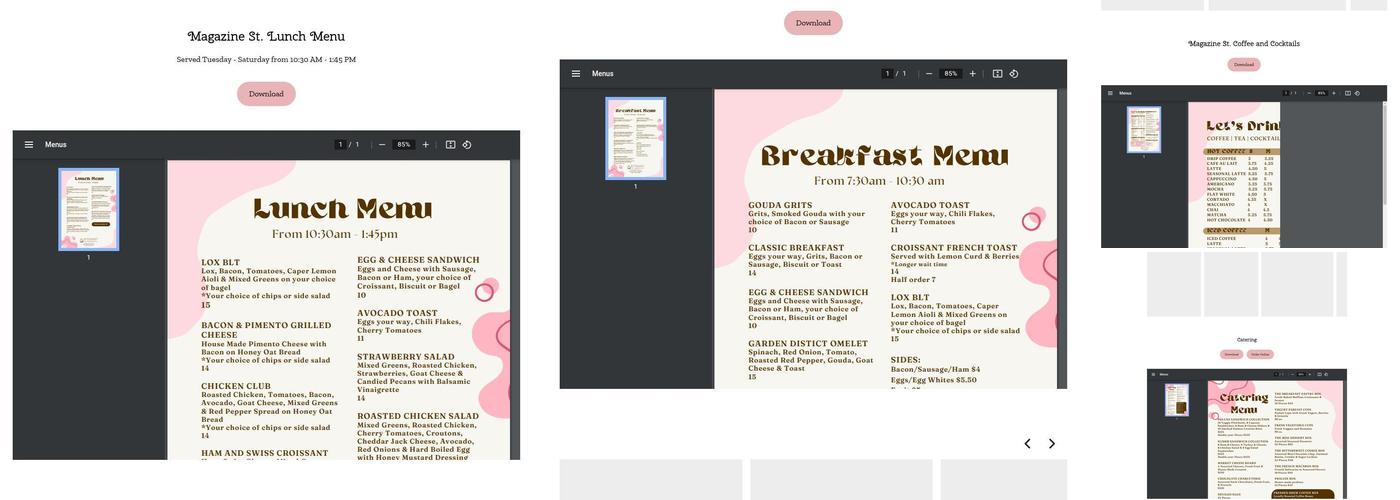The height and width of the screenshot is (500, 1400).
Task: Download the Catering menu
Action: tap(1231, 354)
